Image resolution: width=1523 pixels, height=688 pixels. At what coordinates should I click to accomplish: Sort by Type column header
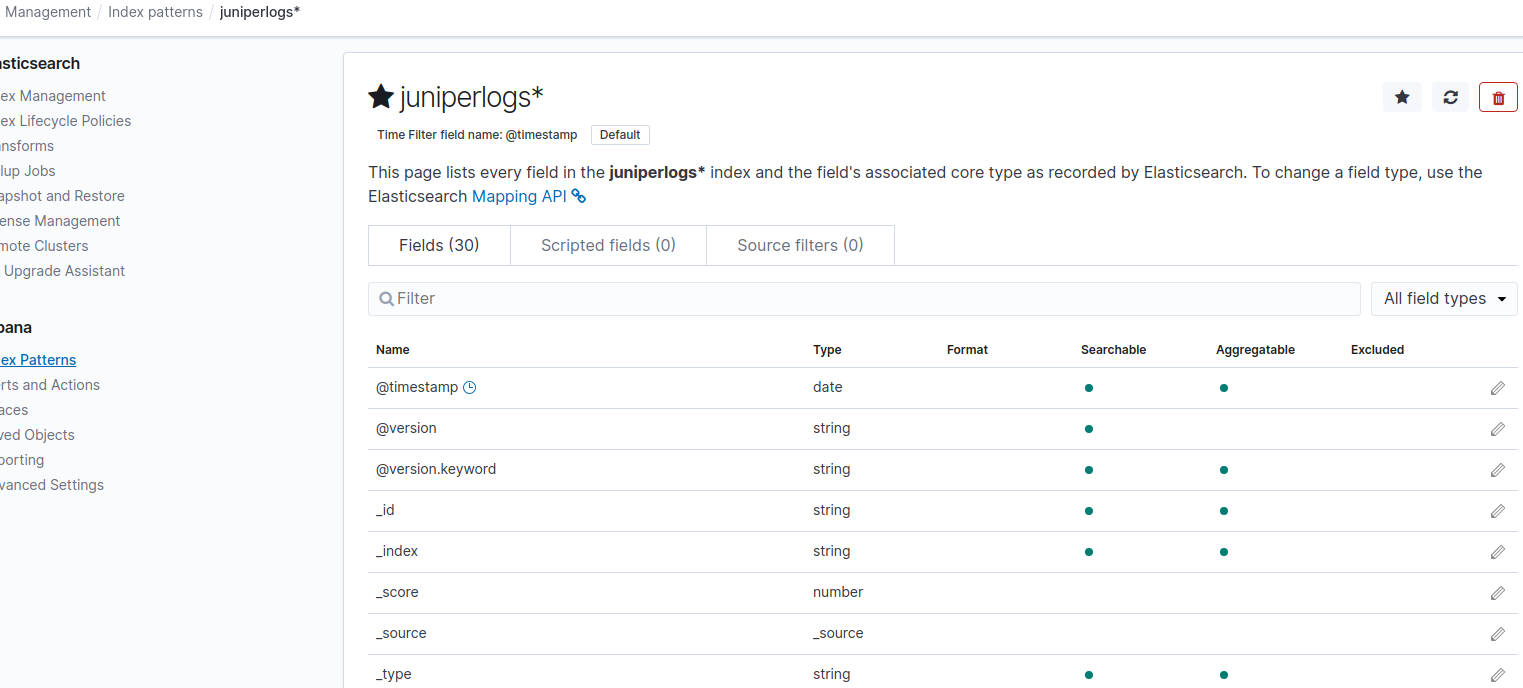(x=827, y=350)
